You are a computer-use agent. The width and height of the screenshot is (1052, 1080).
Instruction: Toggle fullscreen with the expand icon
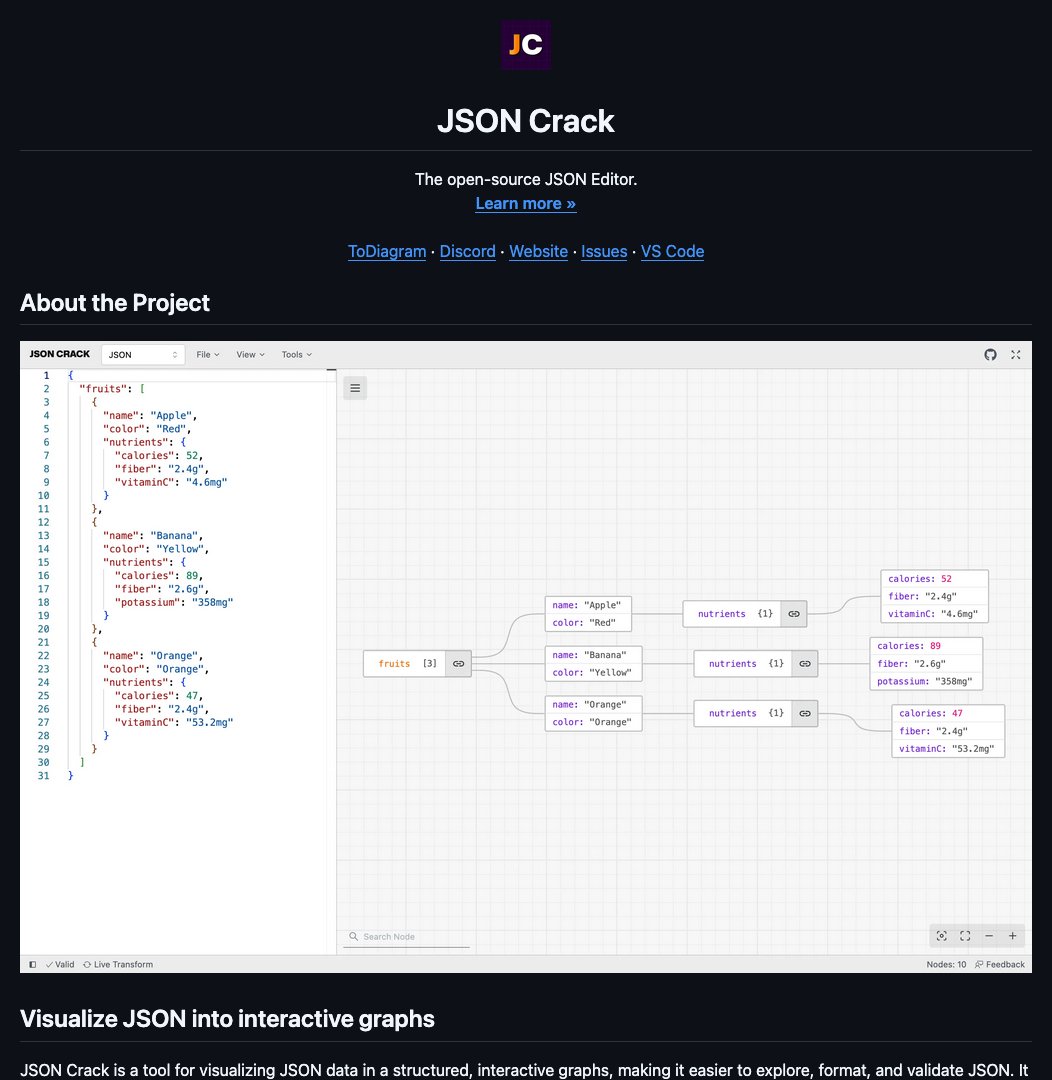tap(1015, 355)
